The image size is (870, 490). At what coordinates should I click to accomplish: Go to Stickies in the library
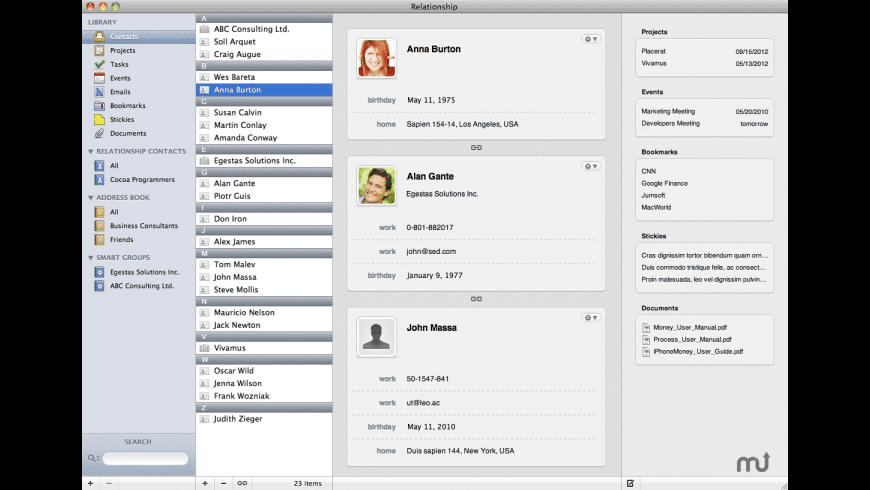pos(121,119)
